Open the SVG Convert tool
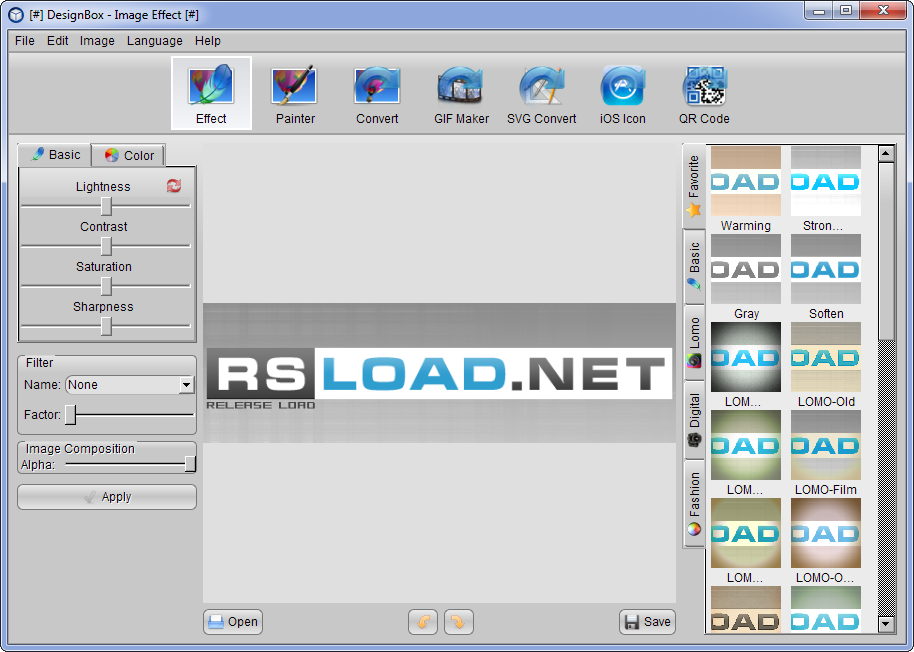 pos(542,93)
